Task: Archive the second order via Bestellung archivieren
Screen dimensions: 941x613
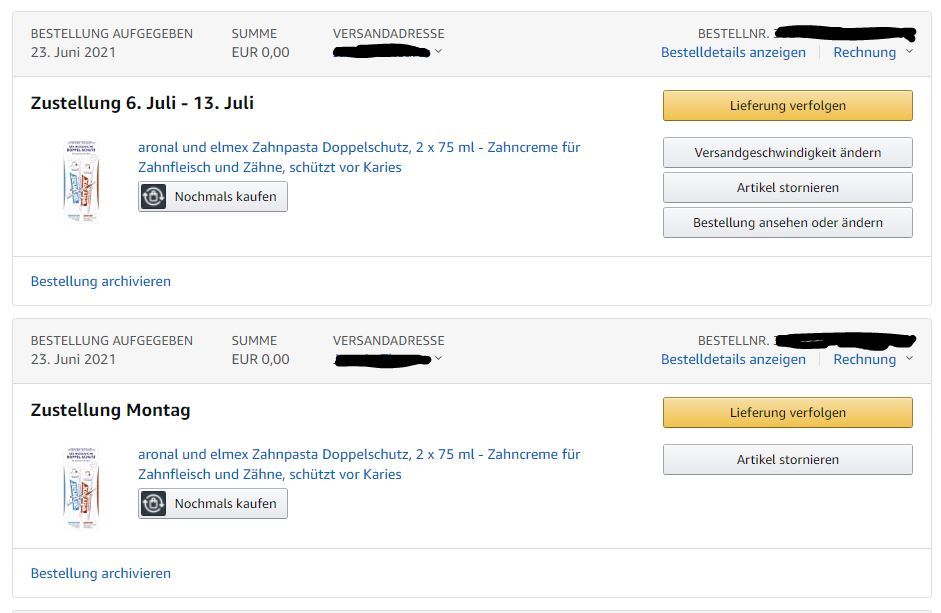Action: (101, 573)
